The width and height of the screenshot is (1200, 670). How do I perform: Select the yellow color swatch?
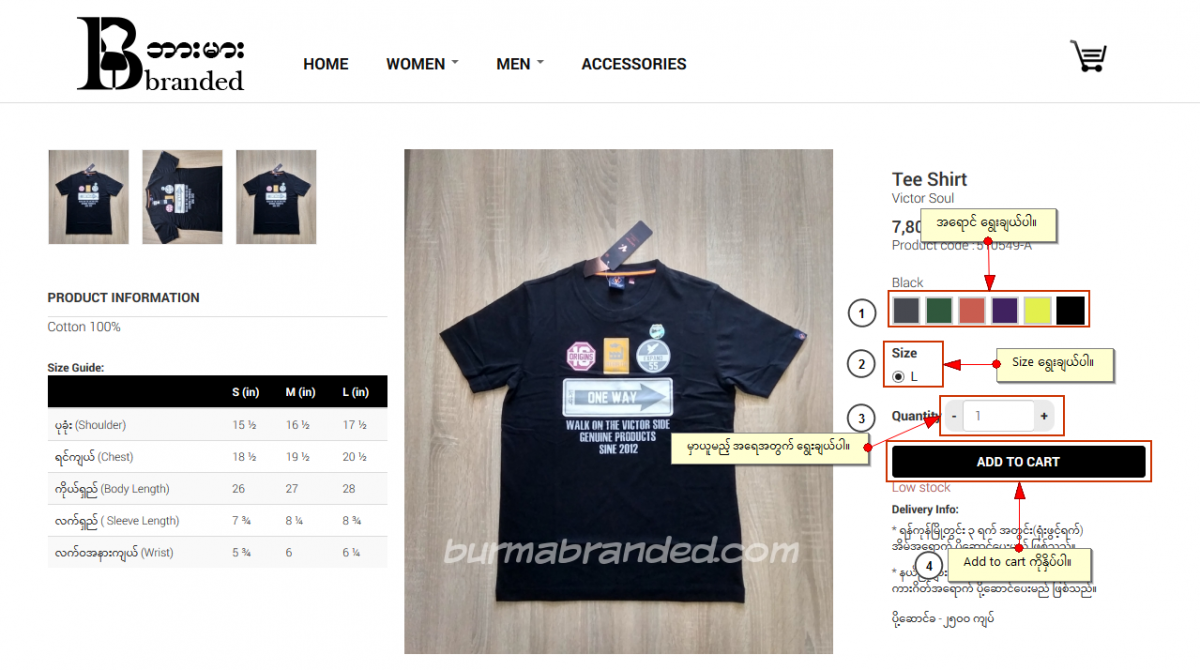coord(1038,310)
